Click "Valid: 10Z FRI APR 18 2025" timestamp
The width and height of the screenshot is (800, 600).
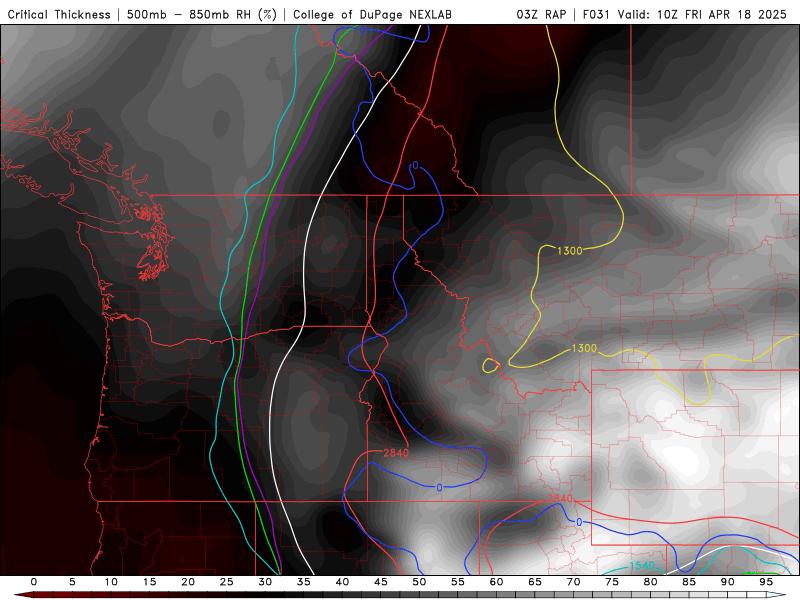point(702,14)
